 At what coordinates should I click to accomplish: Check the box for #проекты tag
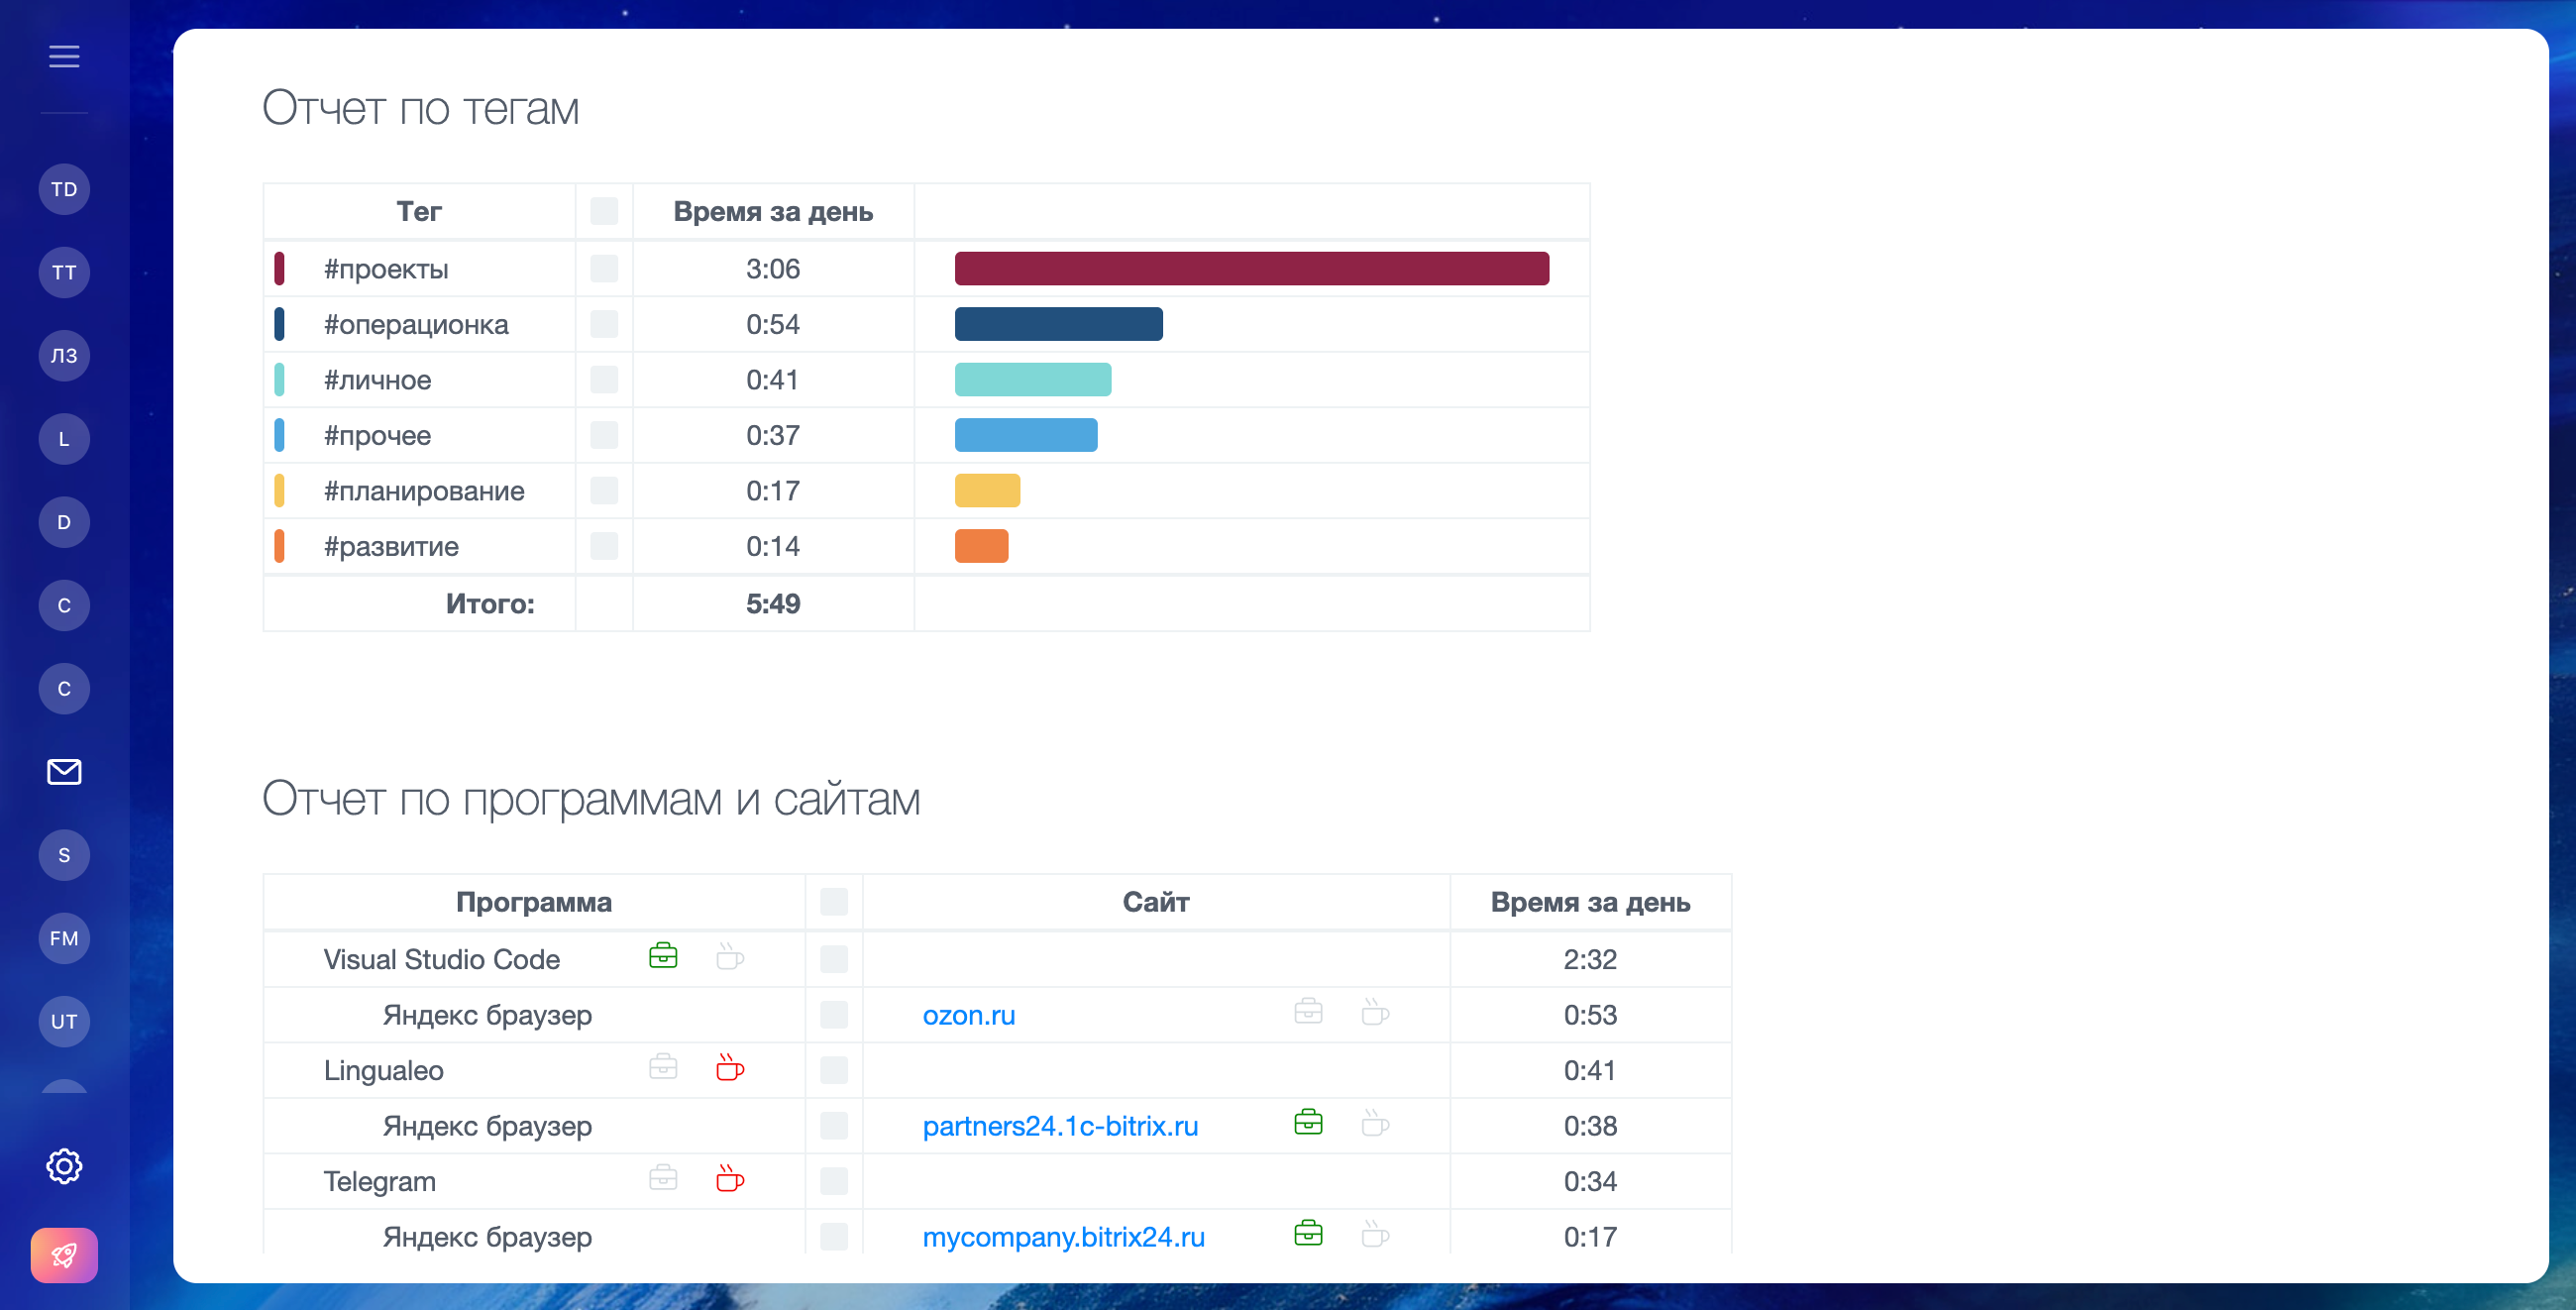click(604, 268)
